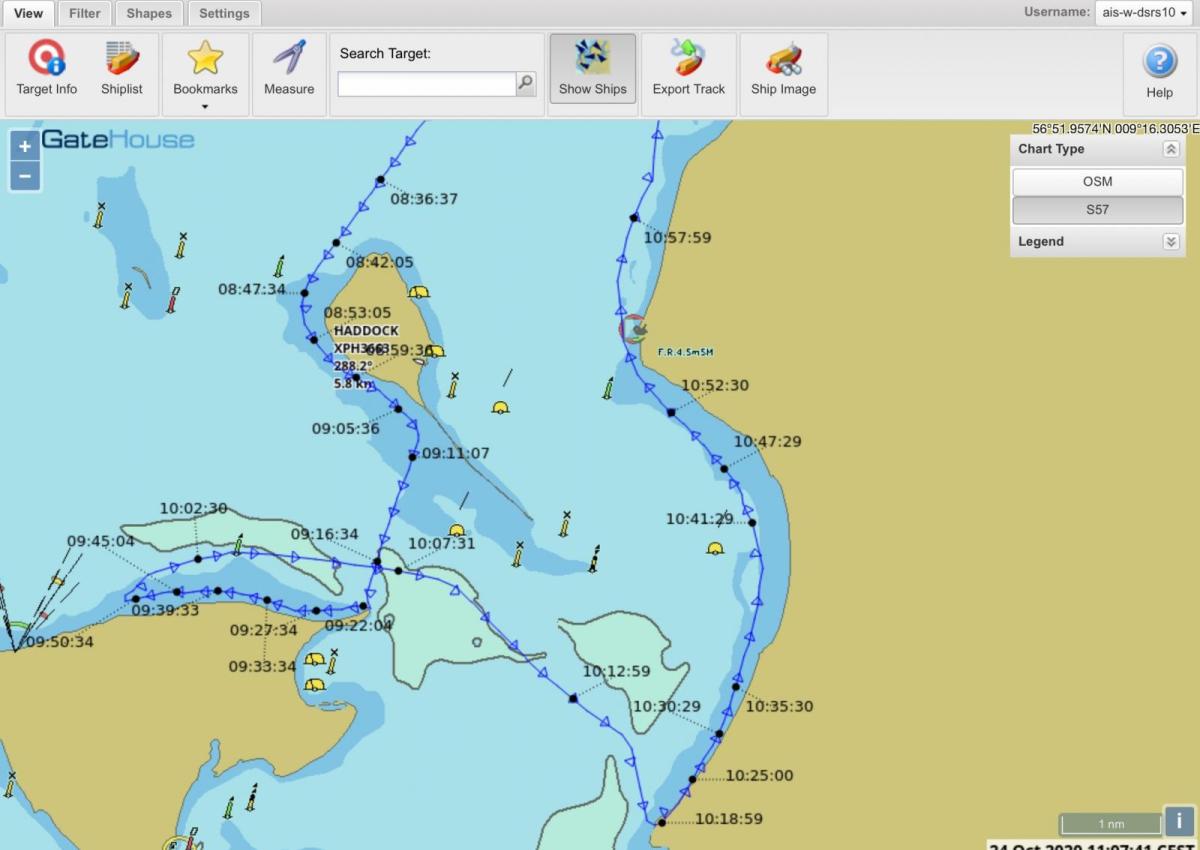The image size is (1200, 850).
Task: Click the F.R.4.5mSM light label
Action: 685,352
